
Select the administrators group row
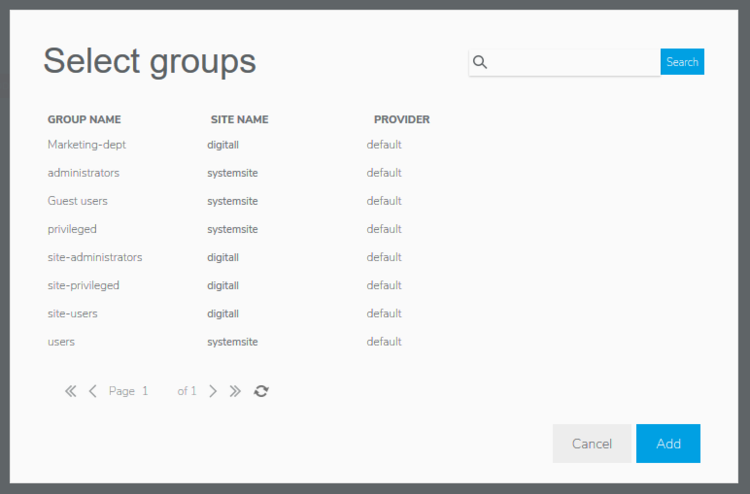point(83,173)
